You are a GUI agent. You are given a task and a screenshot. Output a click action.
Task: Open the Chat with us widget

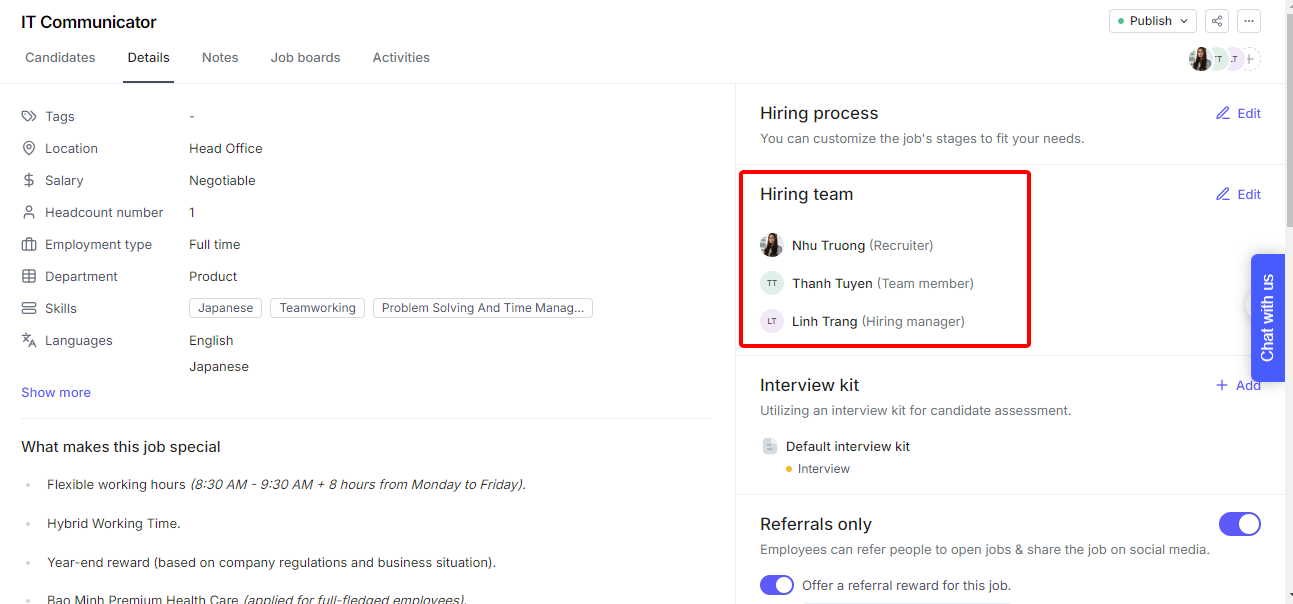tap(1267, 317)
